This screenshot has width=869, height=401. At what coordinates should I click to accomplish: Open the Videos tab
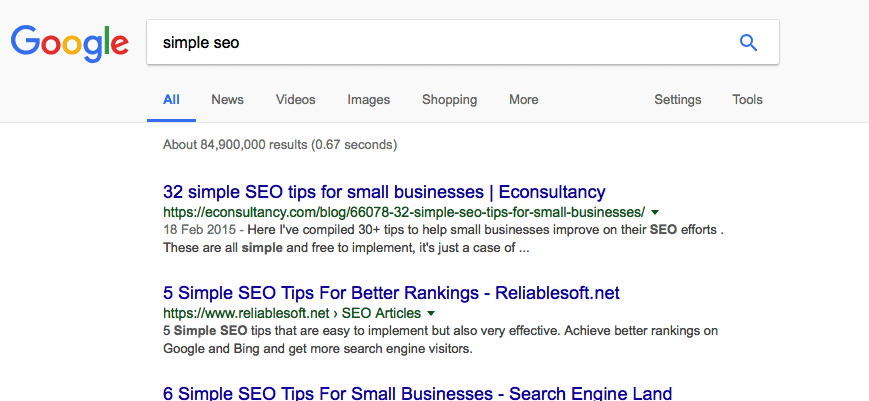(x=295, y=100)
